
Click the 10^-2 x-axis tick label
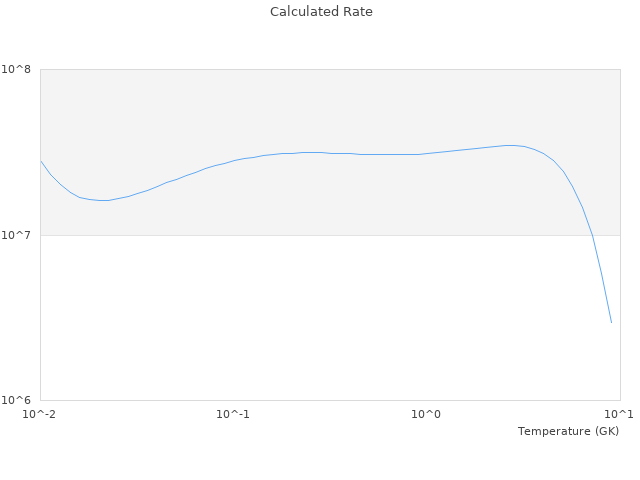pos(40,415)
